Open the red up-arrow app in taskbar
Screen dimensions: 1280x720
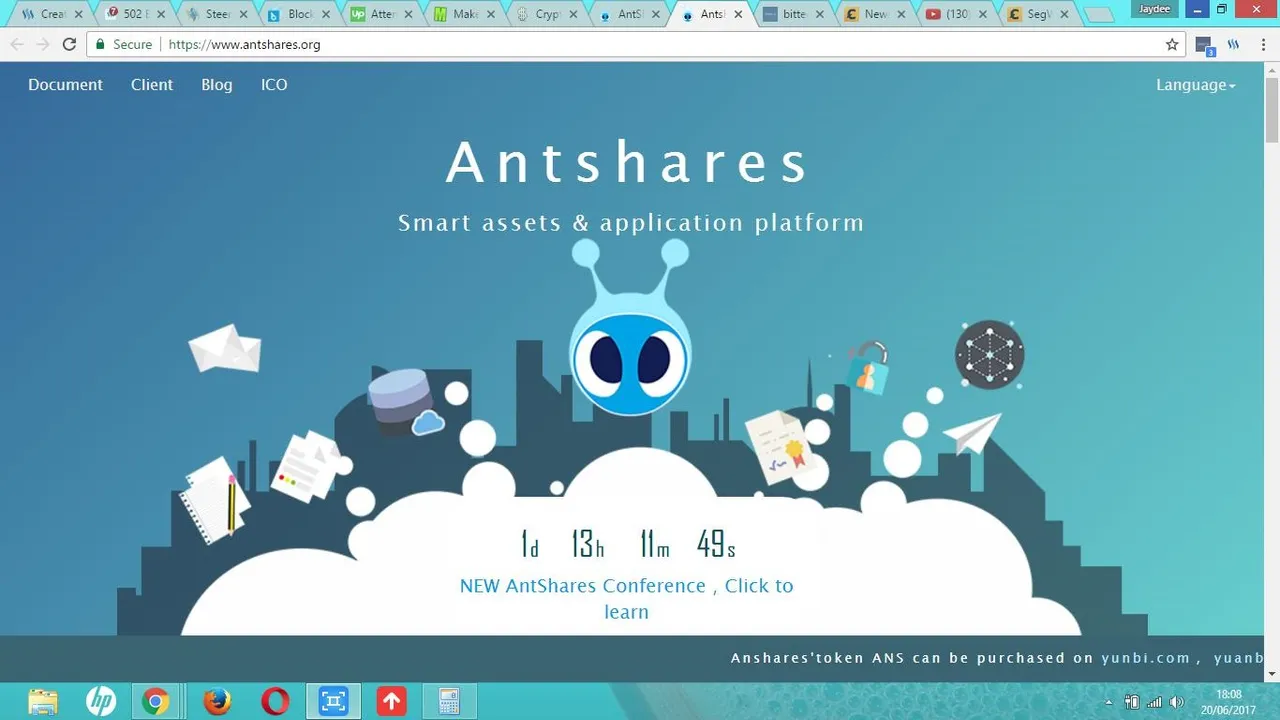click(391, 701)
